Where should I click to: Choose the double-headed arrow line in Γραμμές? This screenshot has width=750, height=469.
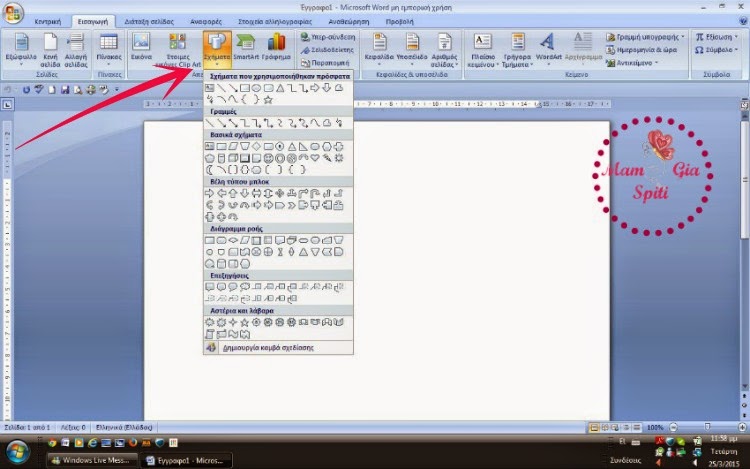[233, 123]
